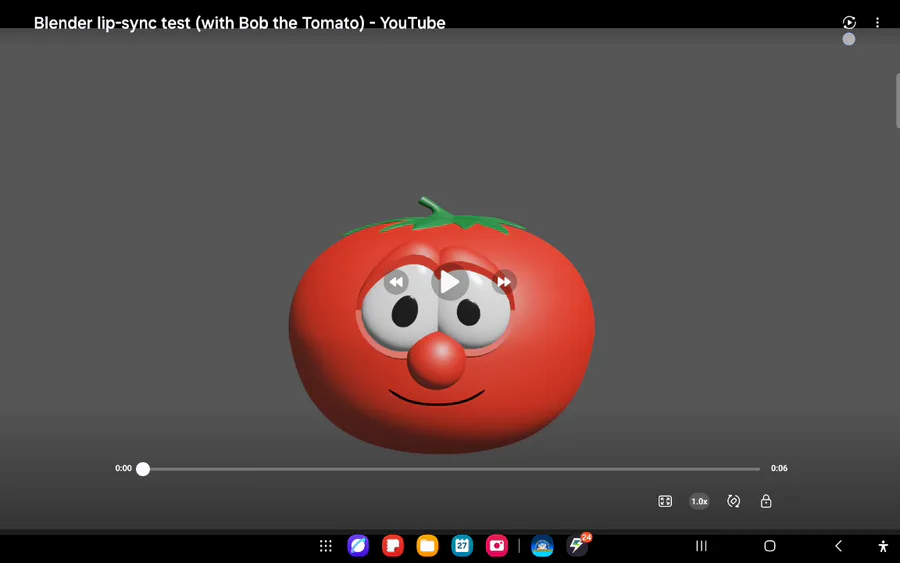Toggle the fit-to-screen icon

pyautogui.click(x=665, y=501)
